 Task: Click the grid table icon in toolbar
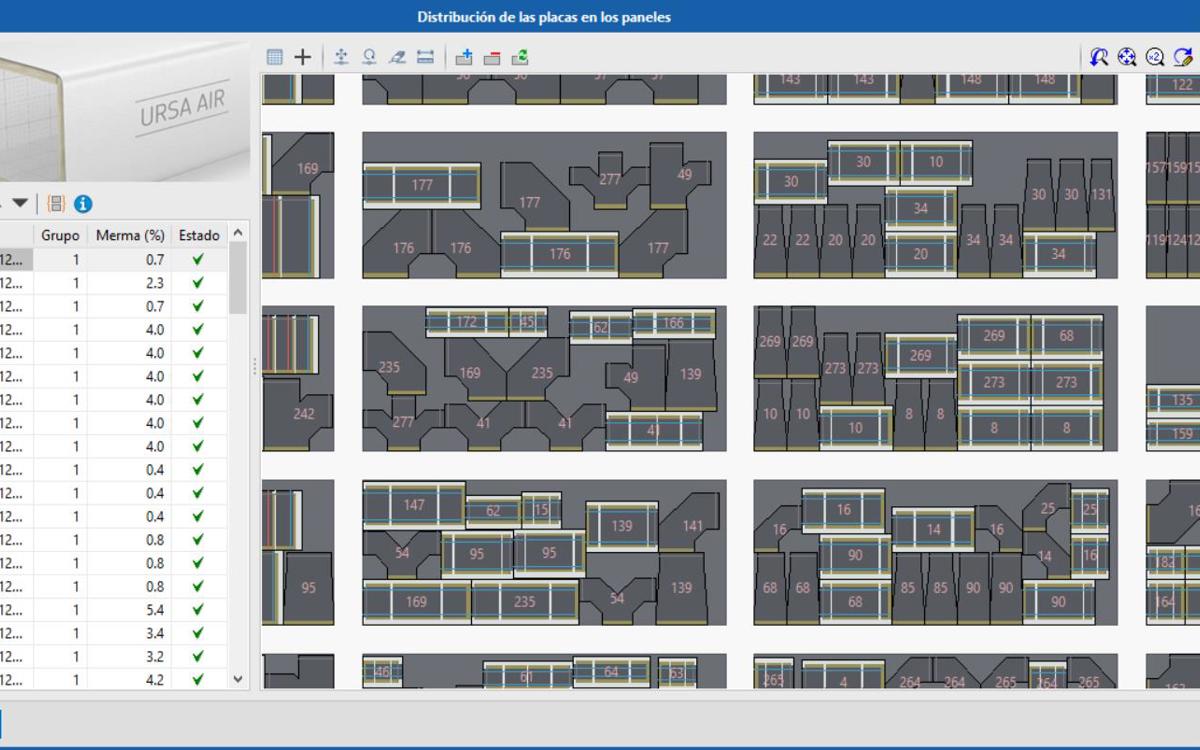tap(275, 57)
